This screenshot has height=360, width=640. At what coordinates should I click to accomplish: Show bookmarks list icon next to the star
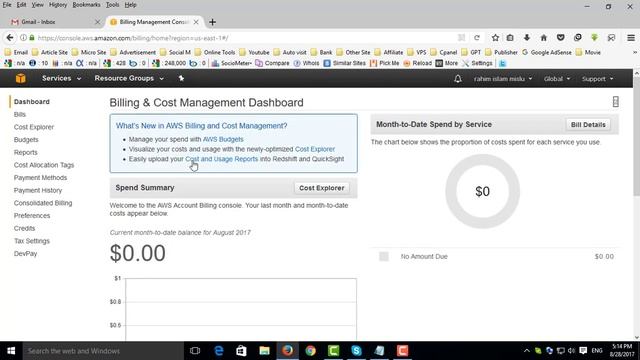point(510,38)
